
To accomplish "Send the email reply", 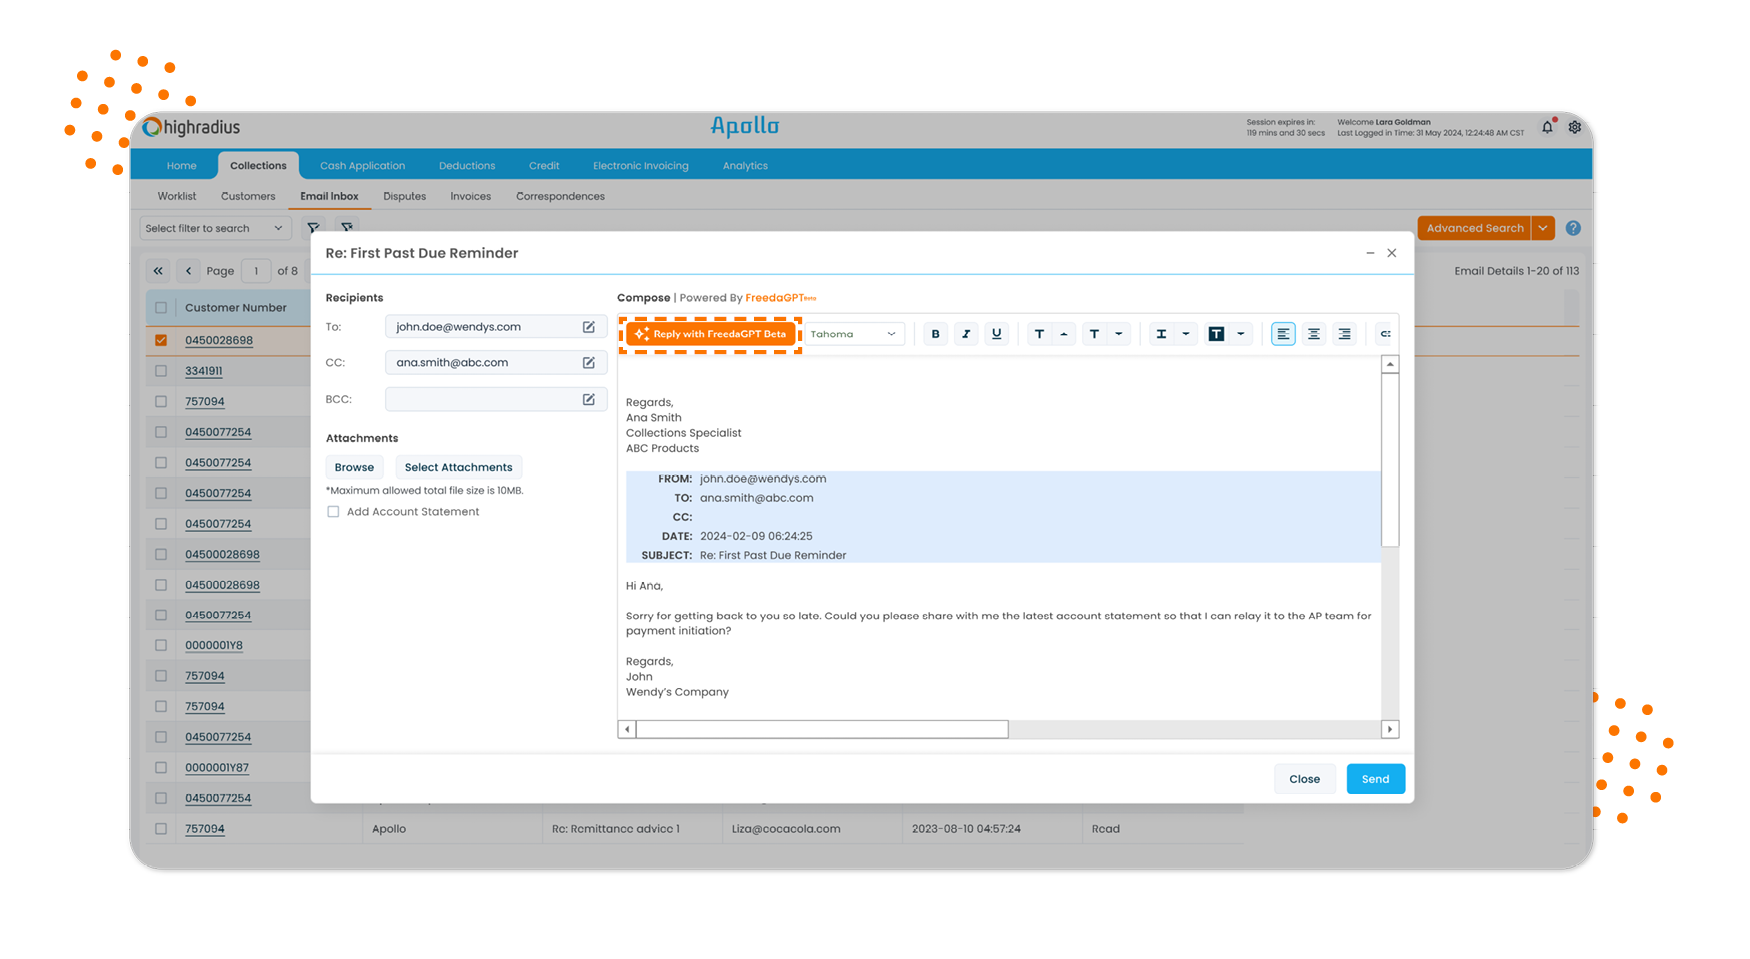I will tap(1375, 779).
